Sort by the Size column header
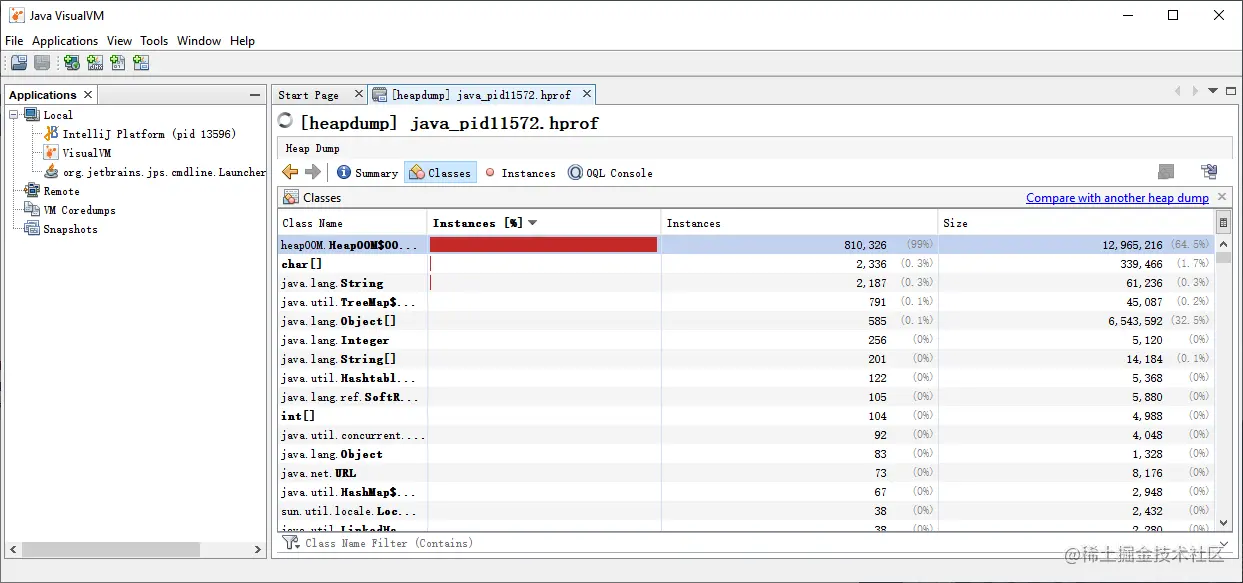The height and width of the screenshot is (583, 1243). pos(1076,223)
